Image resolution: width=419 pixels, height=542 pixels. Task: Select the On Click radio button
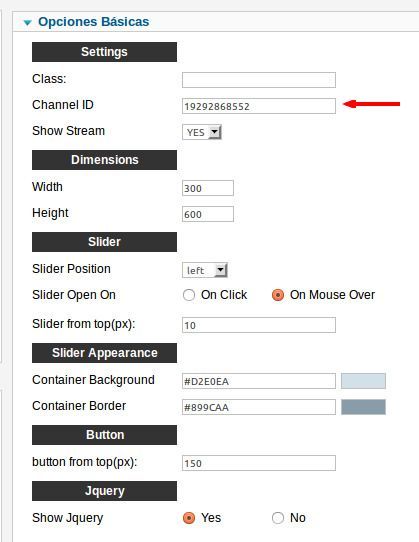click(189, 295)
